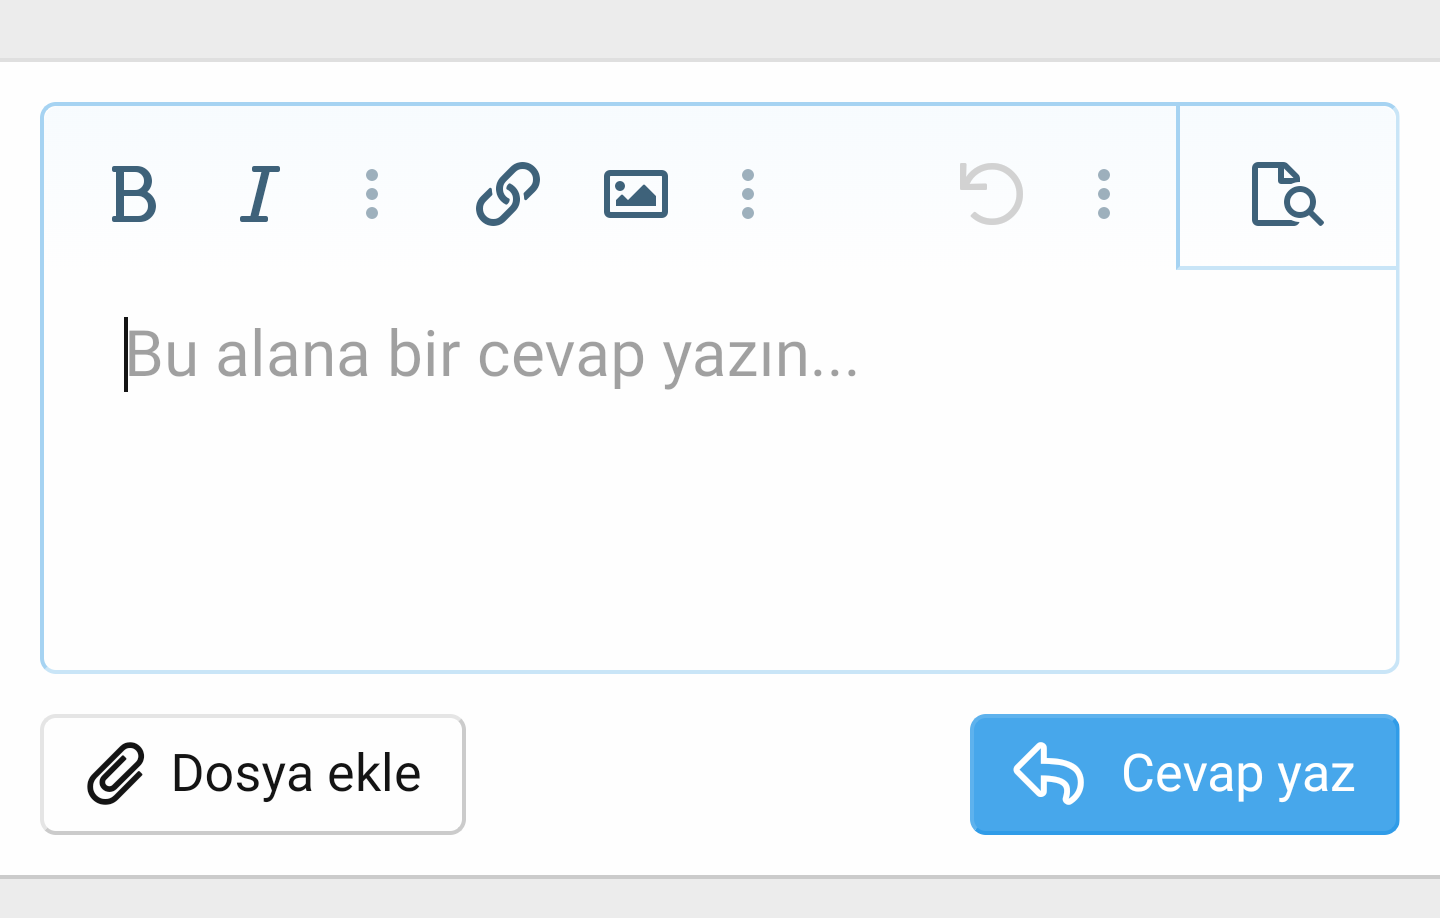The width and height of the screenshot is (1440, 918).
Task: Upload an image into the reply
Action: click(635, 194)
